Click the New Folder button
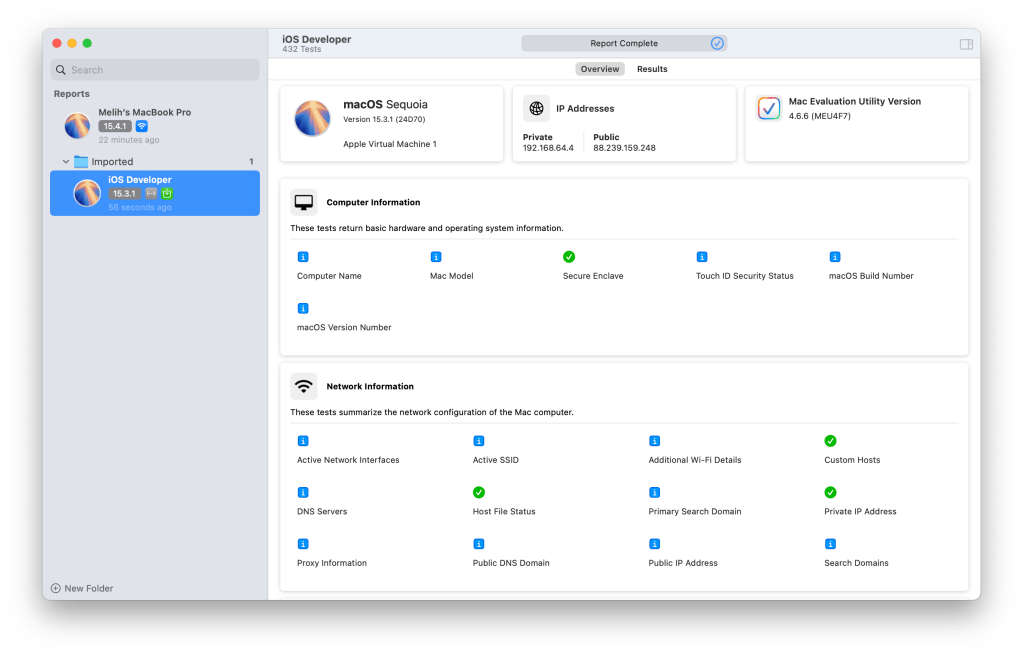Image resolution: width=1023 pixels, height=656 pixels. (82, 588)
